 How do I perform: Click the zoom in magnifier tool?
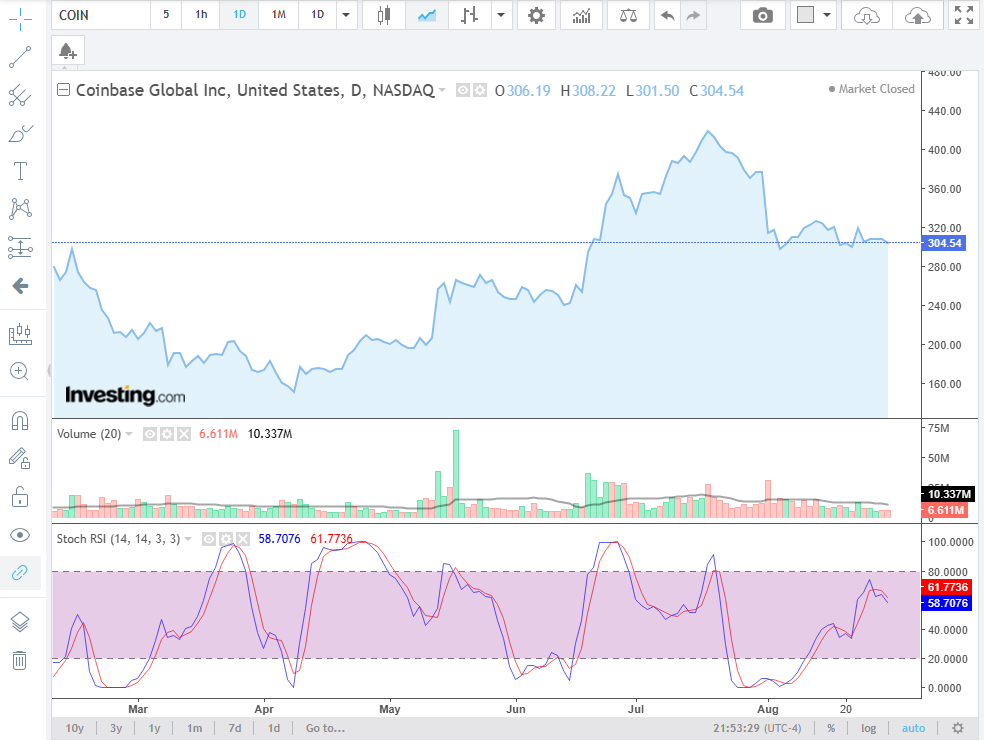(x=20, y=371)
